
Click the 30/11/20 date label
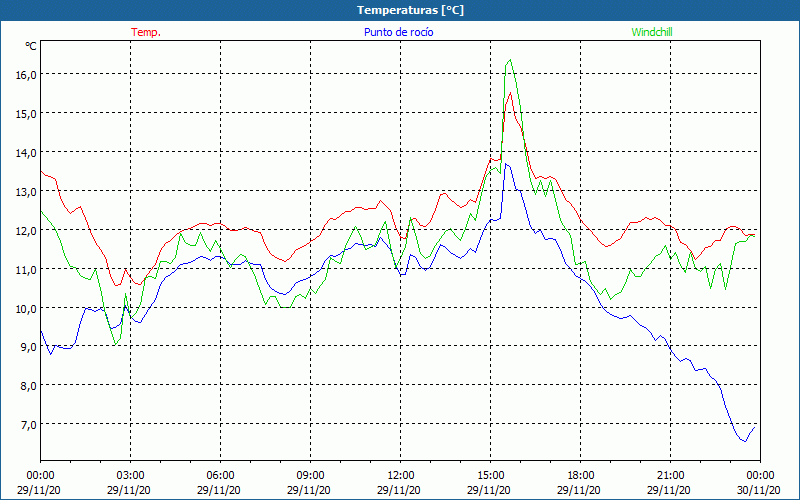(x=759, y=490)
